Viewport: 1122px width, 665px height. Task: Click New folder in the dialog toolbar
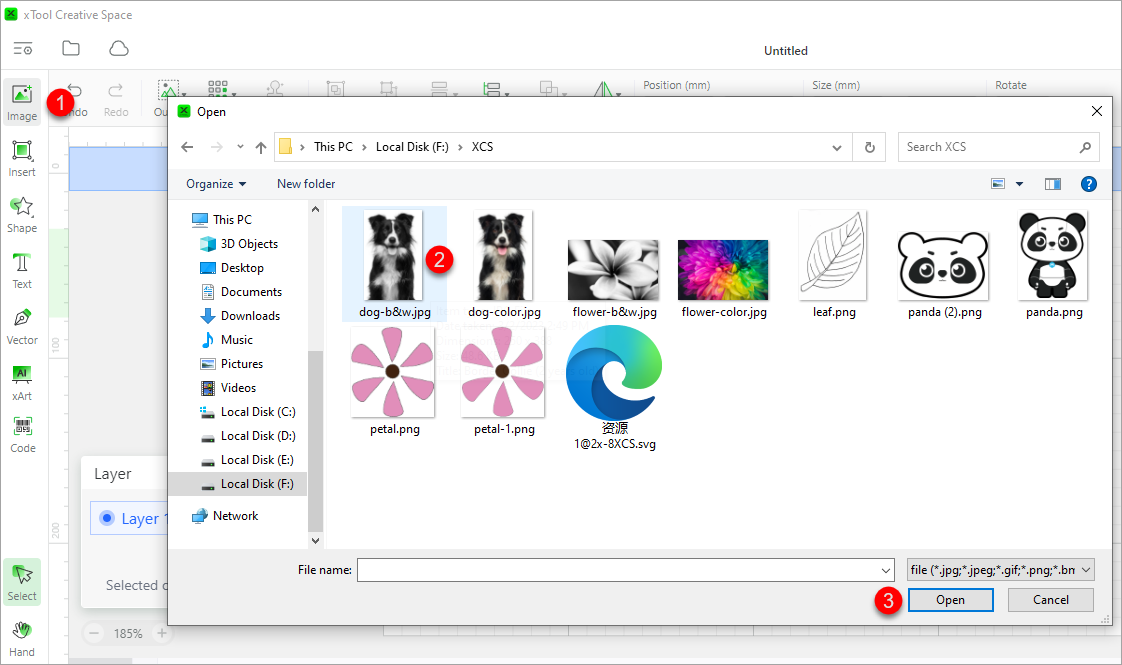click(305, 183)
